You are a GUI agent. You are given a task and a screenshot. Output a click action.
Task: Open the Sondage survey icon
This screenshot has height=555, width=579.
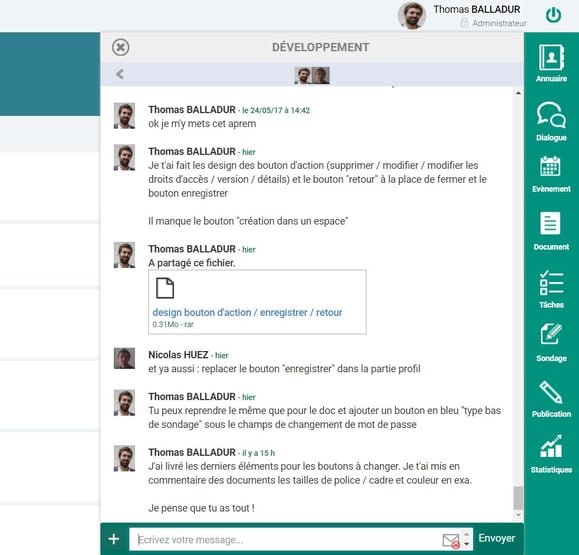(551, 343)
